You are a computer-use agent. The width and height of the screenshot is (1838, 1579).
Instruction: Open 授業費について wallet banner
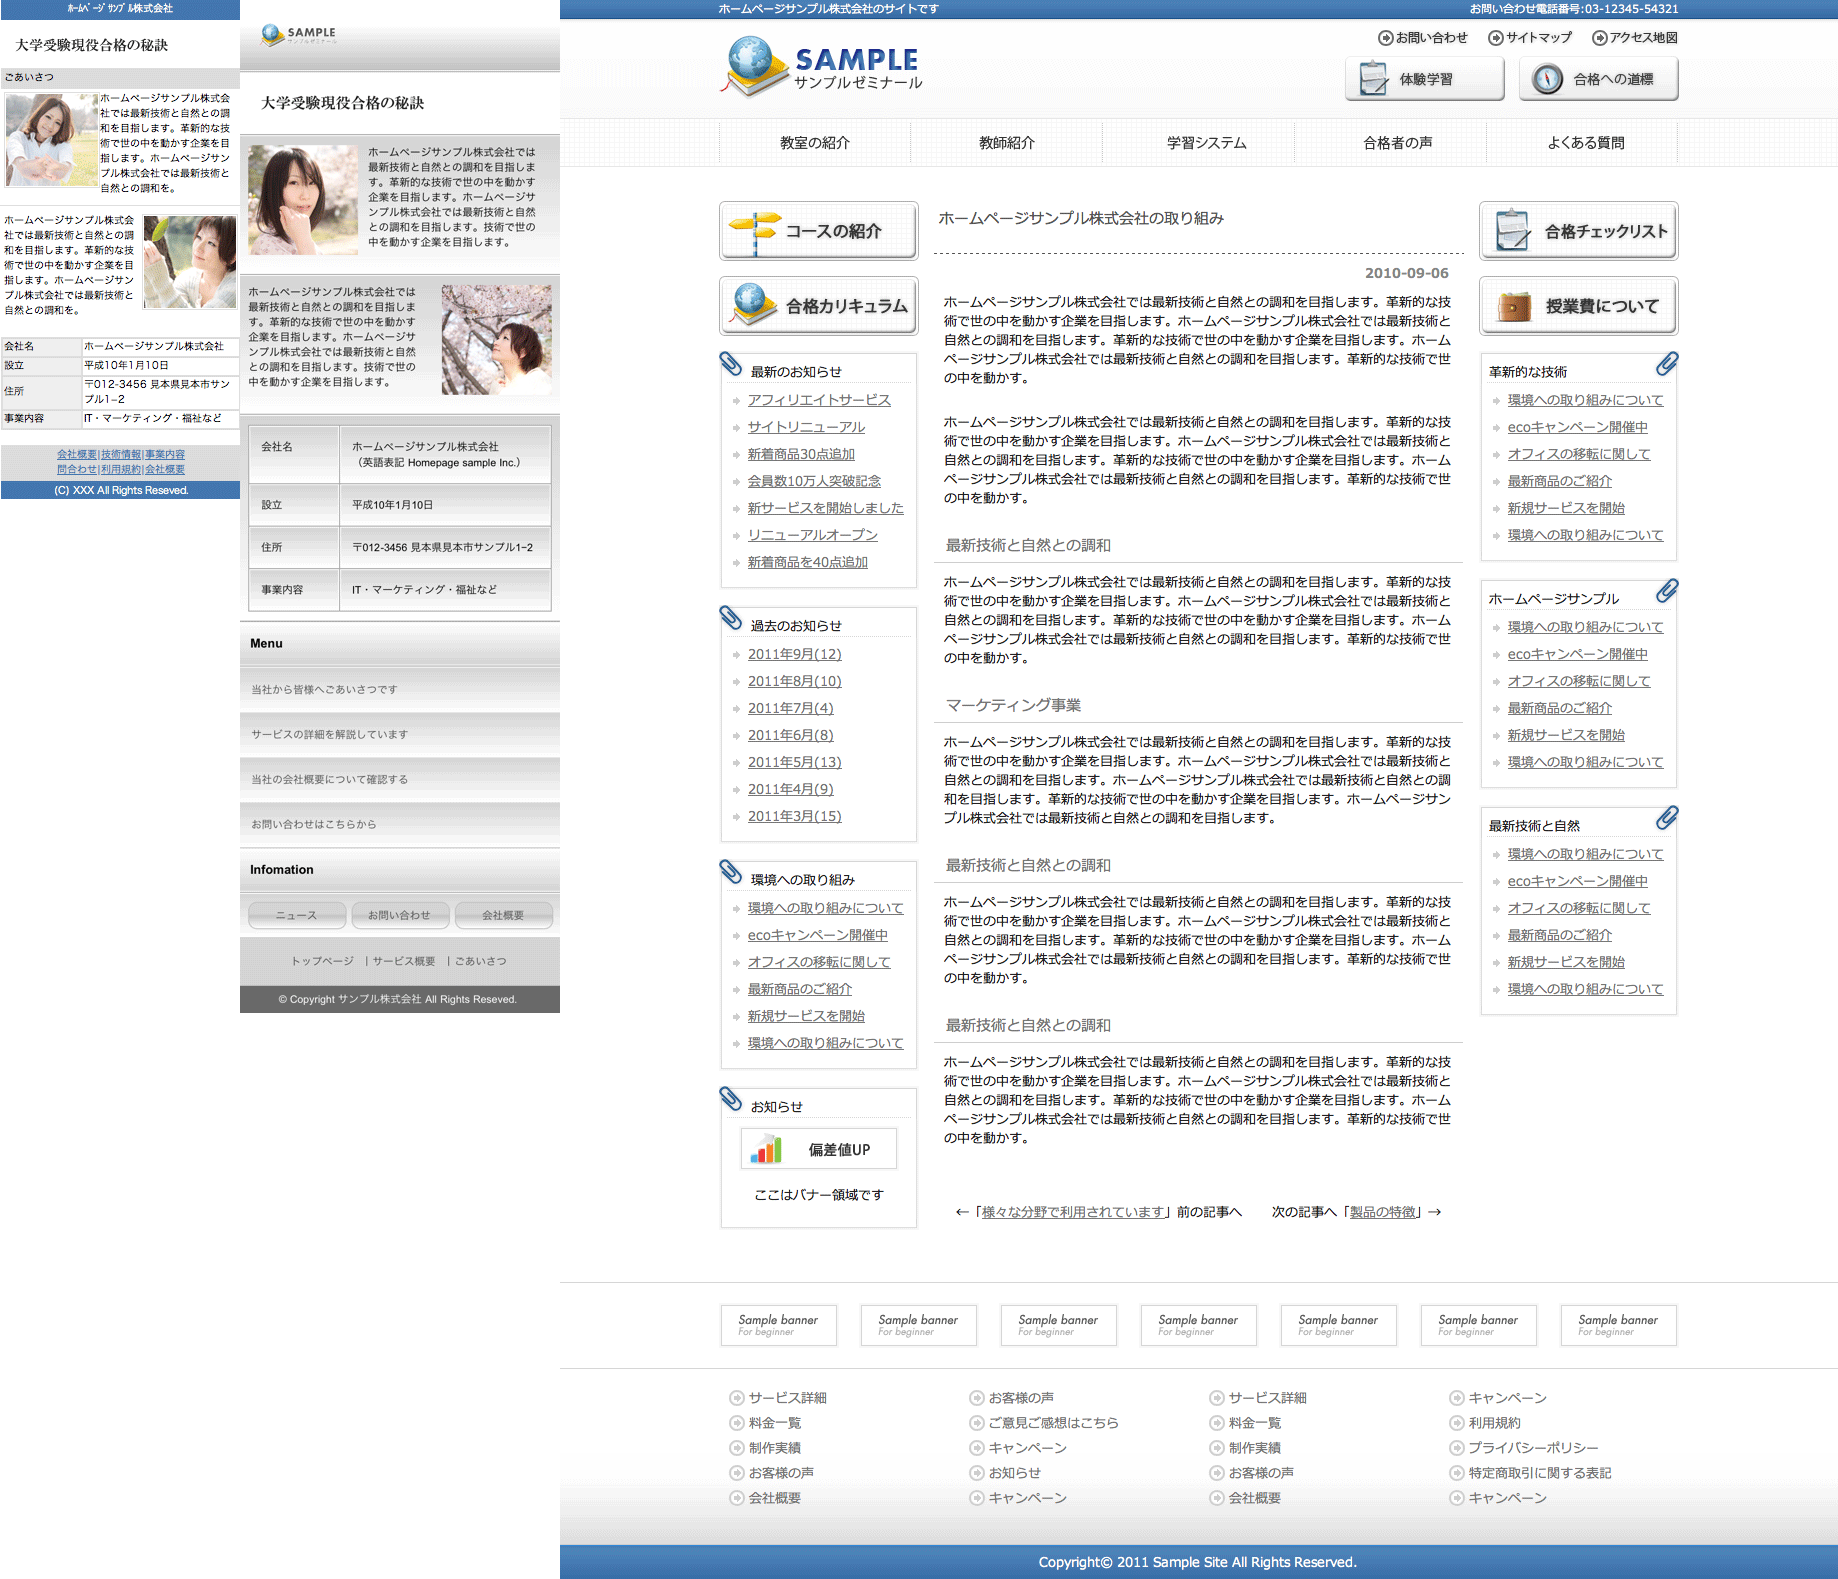point(1578,306)
